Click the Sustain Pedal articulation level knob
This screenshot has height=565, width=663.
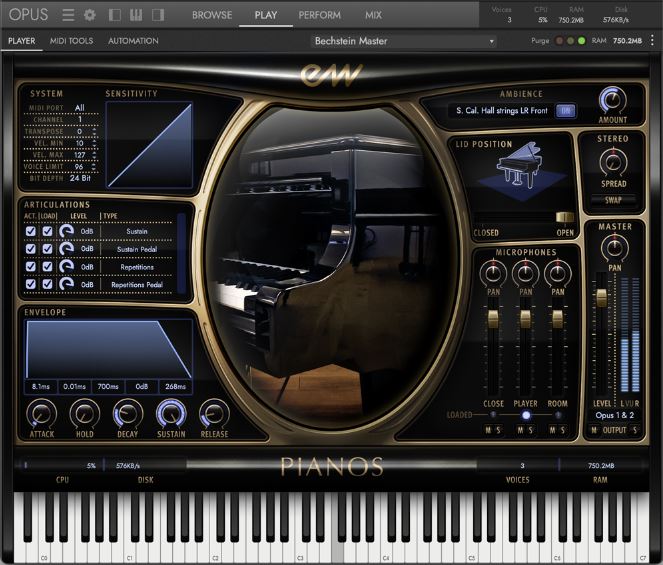click(x=66, y=249)
